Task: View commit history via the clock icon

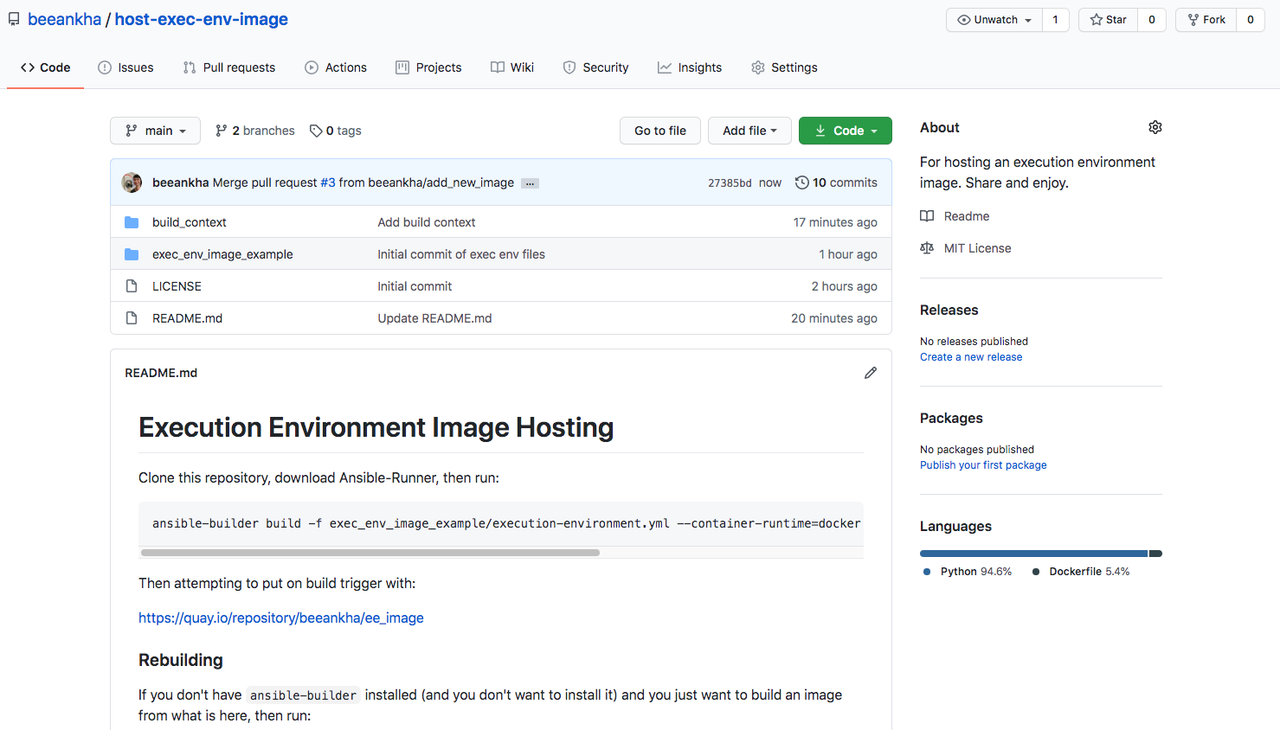Action: pos(802,182)
